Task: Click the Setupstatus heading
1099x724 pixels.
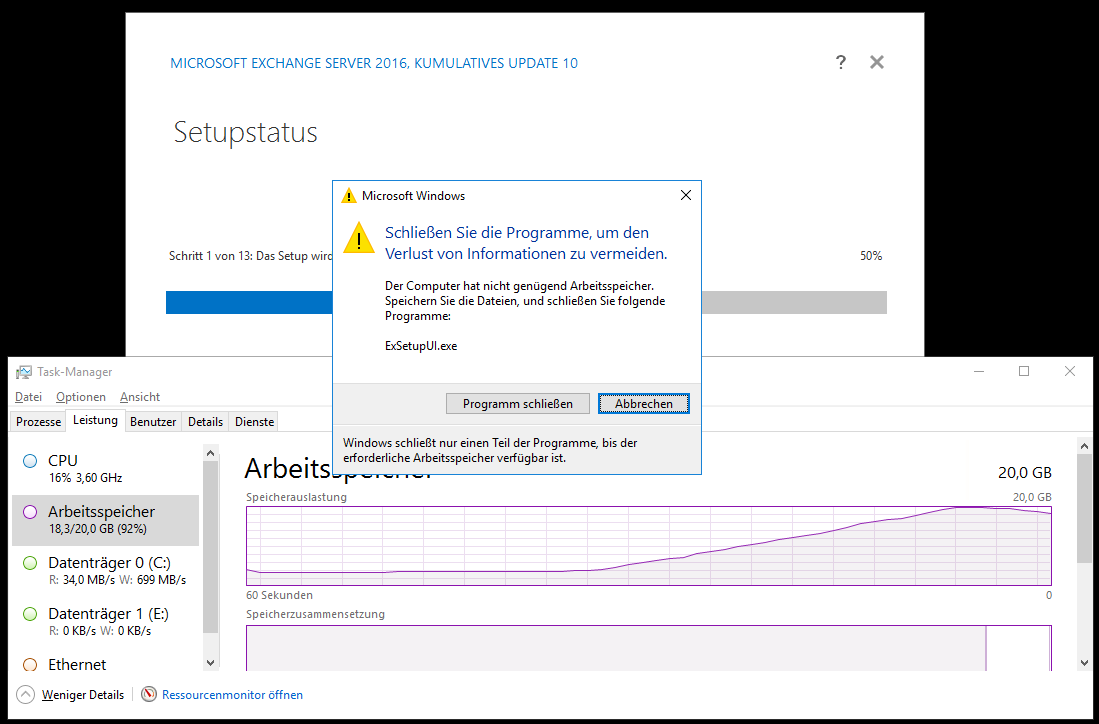Action: [x=245, y=132]
